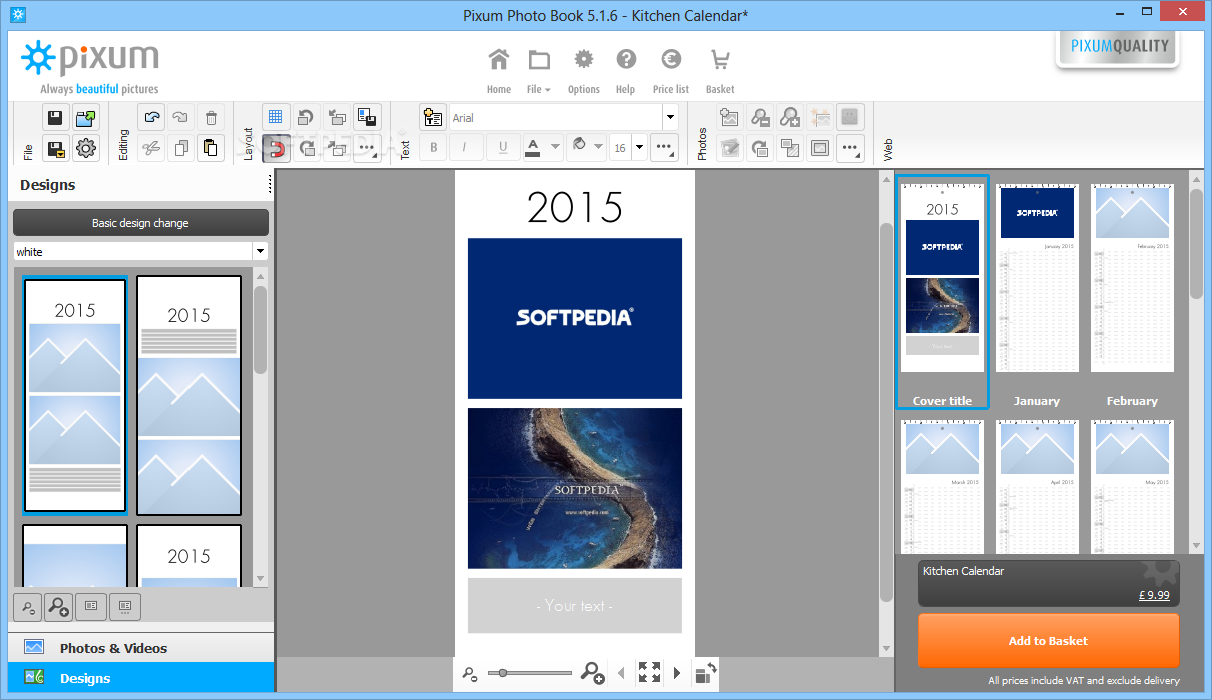Screen dimensions: 1212x700
Task: Click the text background fill color bucket
Action: pos(578,147)
